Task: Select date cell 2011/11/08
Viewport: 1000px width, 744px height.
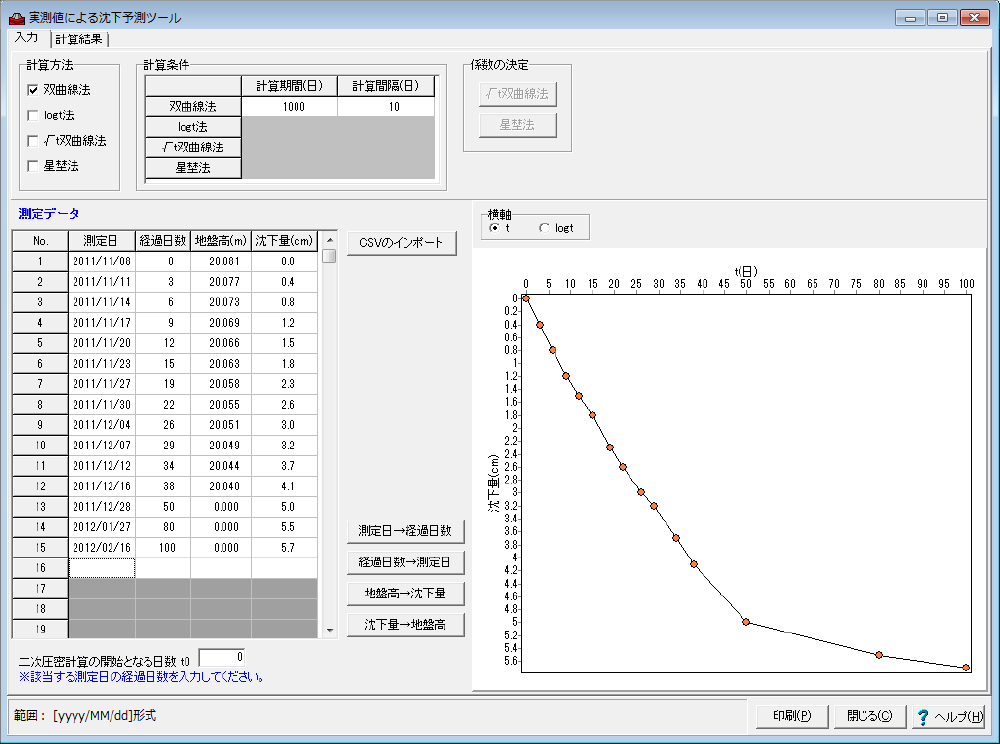Action: click(x=102, y=261)
